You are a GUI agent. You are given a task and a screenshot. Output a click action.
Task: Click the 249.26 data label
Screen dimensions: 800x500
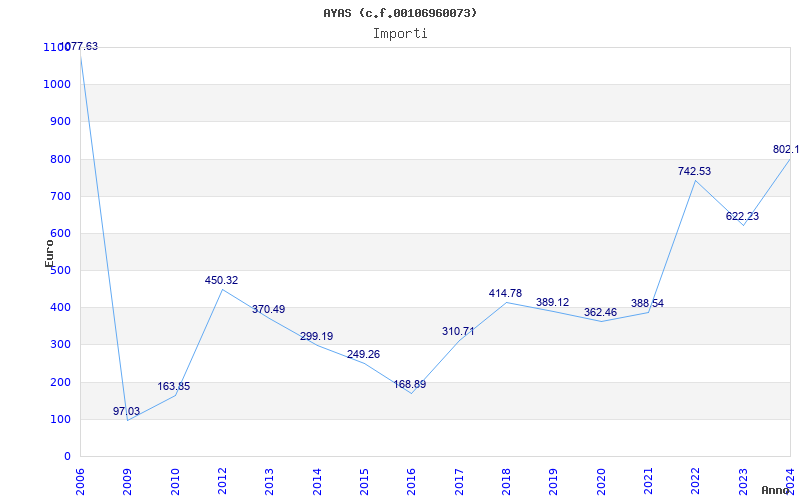[363, 354]
